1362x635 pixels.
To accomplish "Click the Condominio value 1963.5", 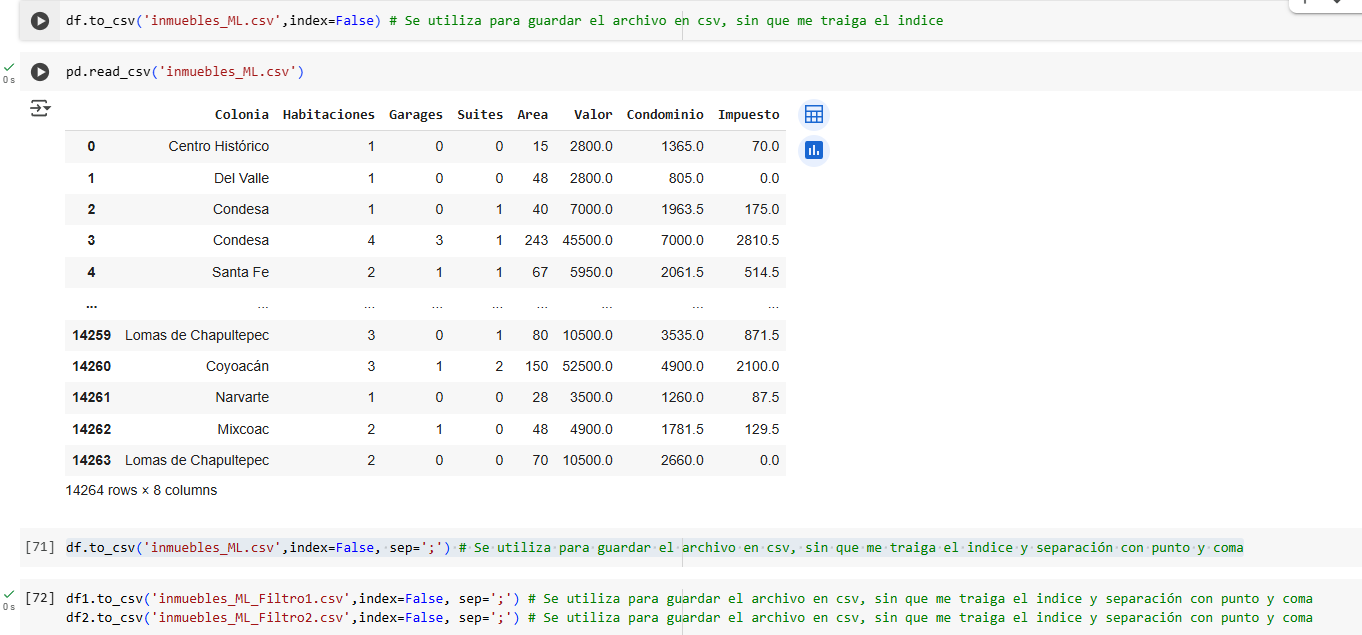I will [682, 209].
